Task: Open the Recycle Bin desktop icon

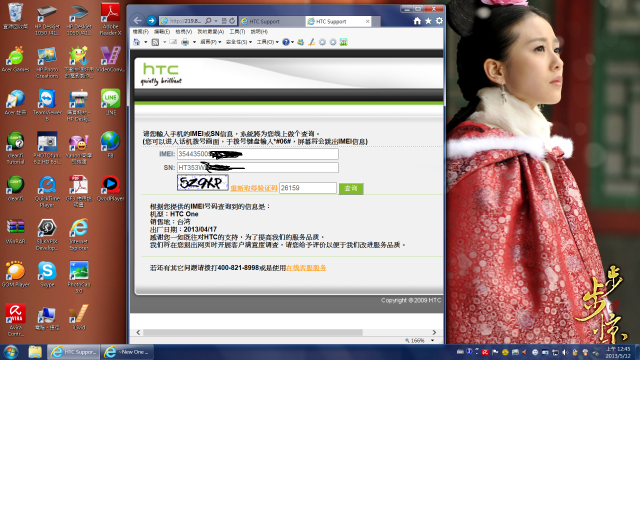Action: click(16, 16)
